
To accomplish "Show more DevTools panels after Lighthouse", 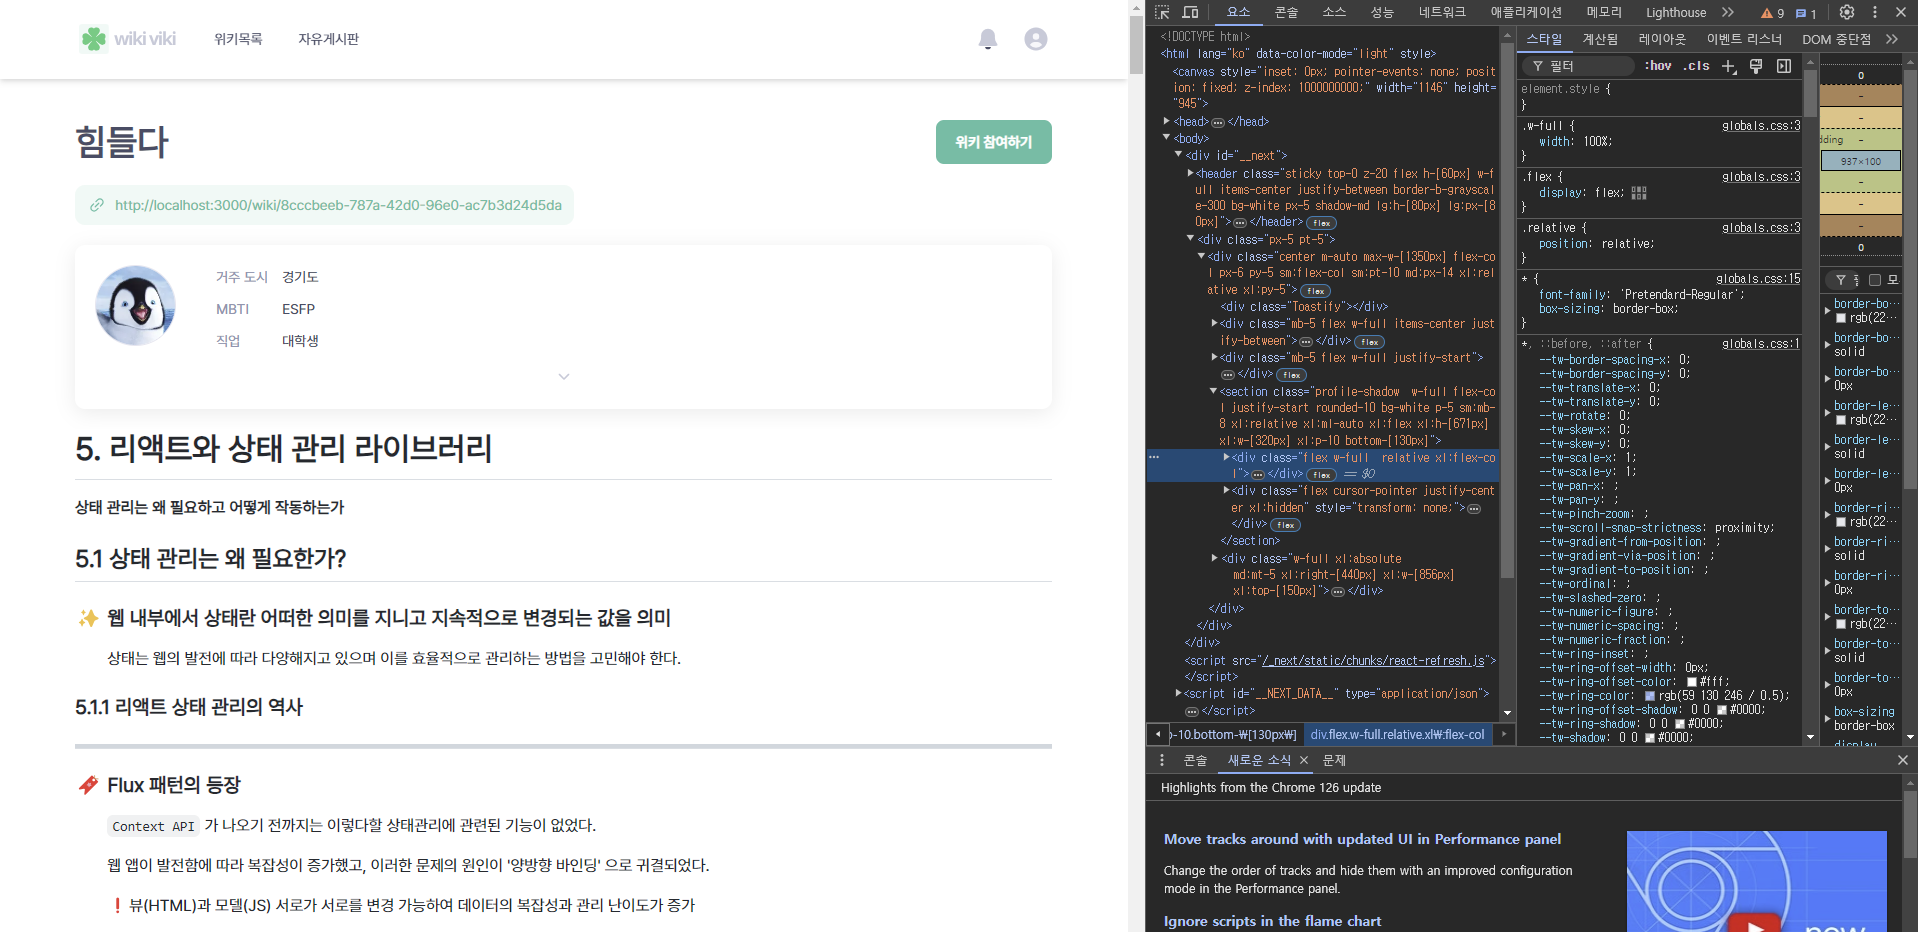I will tap(1727, 12).
